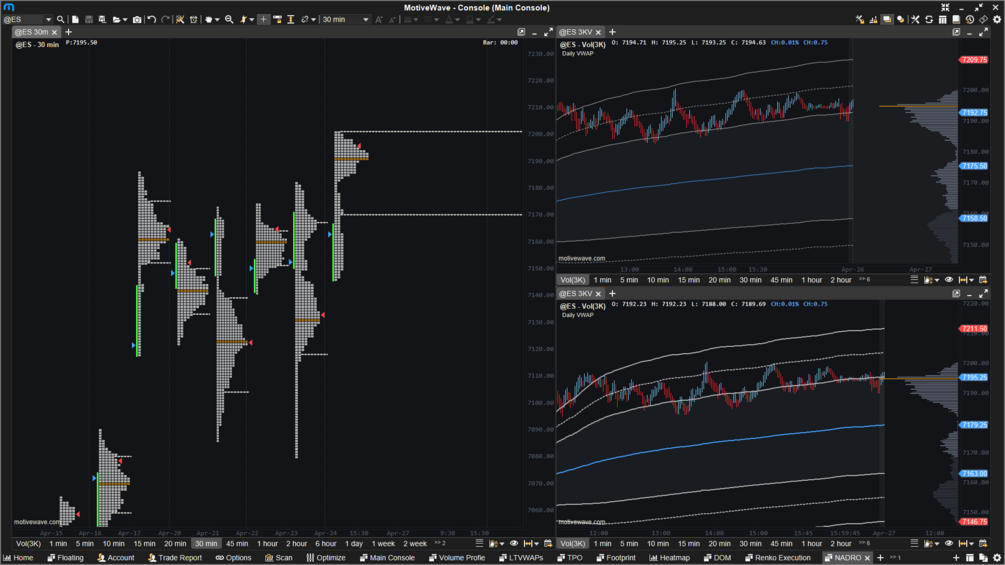Click the red 7209.75 price label
This screenshot has width=1005, height=565.
(974, 60)
